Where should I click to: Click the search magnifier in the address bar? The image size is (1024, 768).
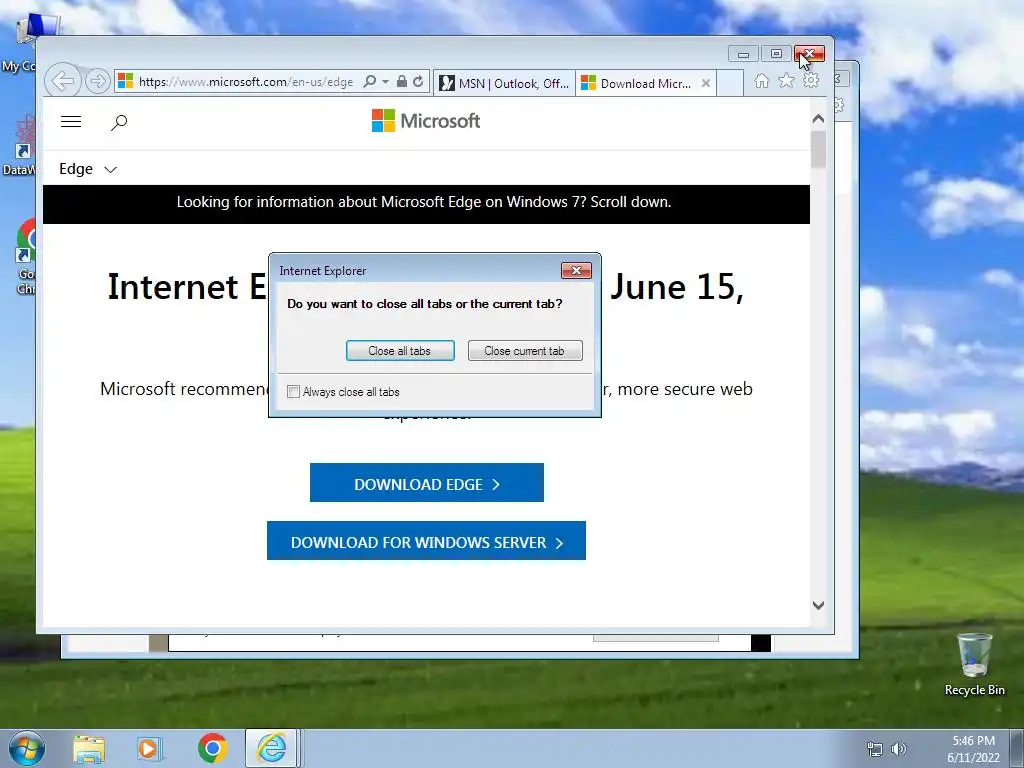pyautogui.click(x=370, y=82)
